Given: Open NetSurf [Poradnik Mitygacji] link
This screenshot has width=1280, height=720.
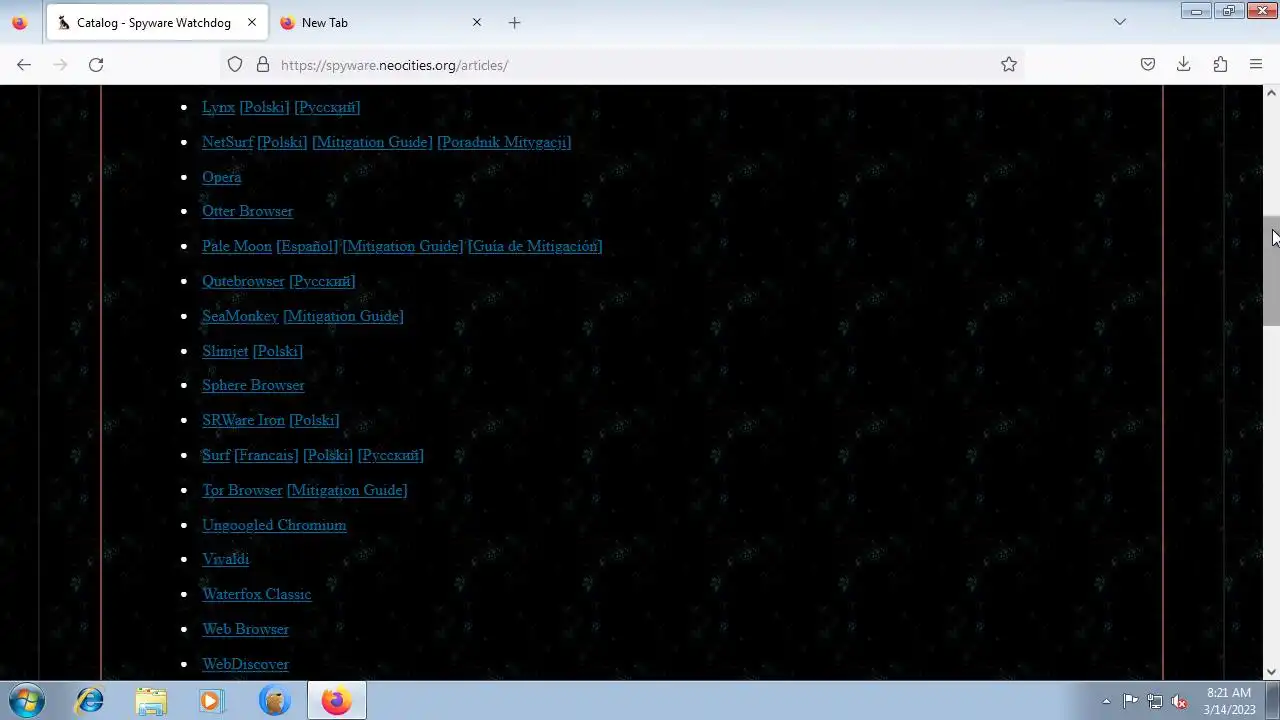Looking at the screenshot, I should click(504, 142).
